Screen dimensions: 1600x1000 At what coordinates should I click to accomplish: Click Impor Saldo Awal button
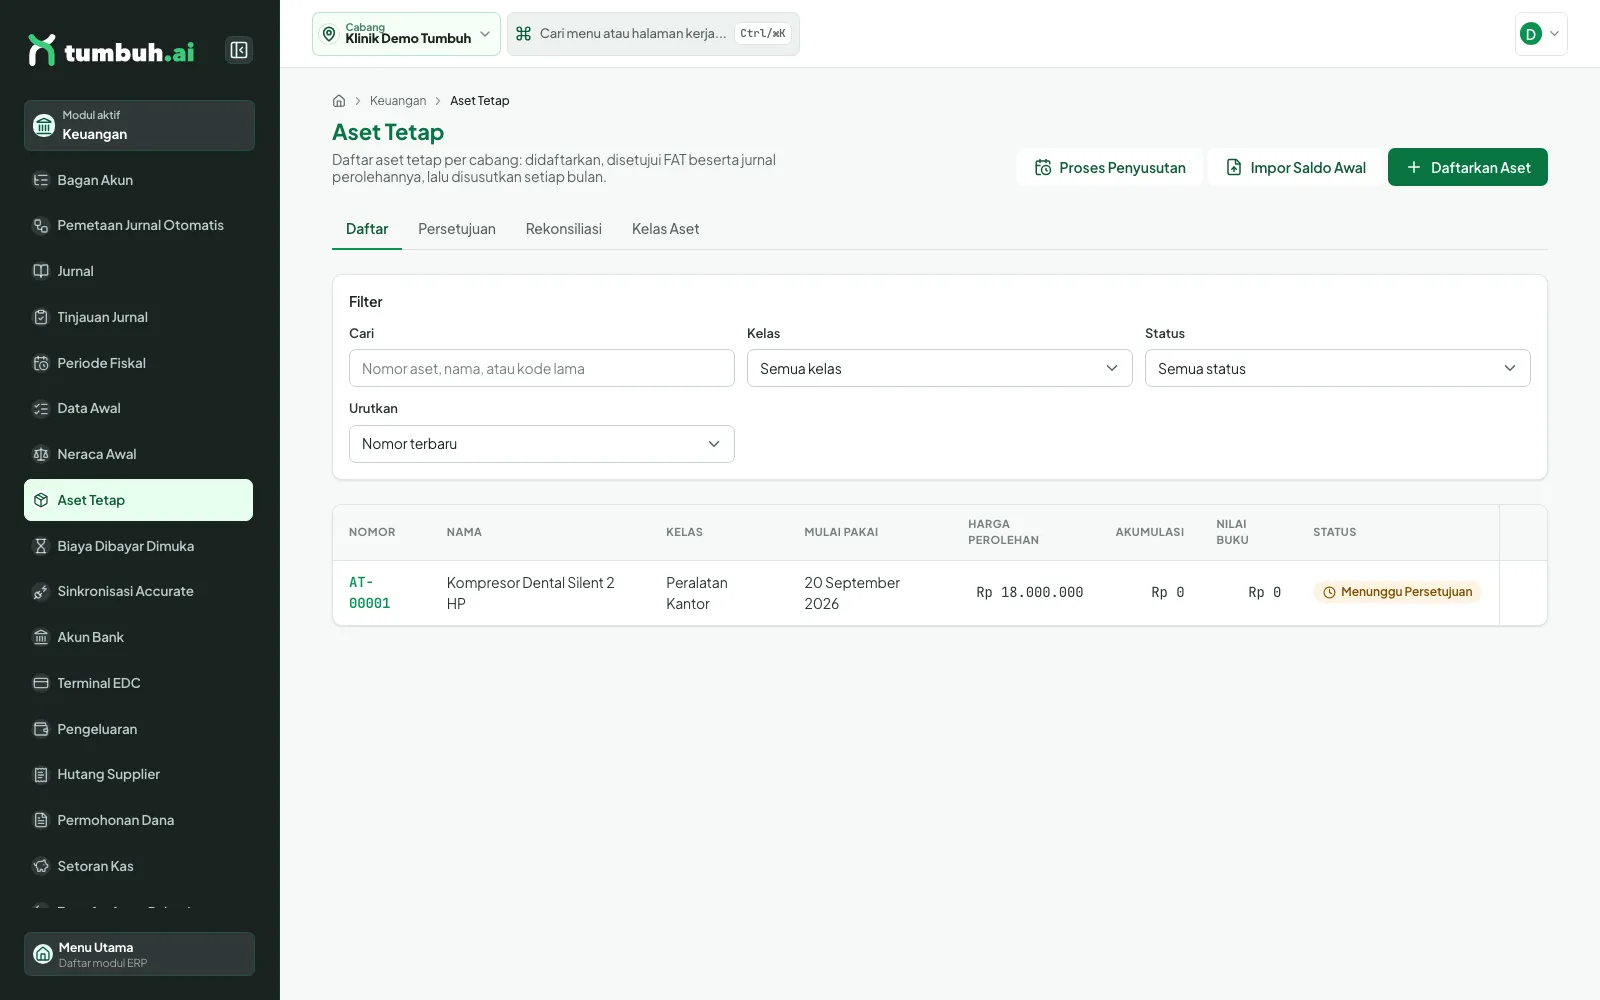coord(1296,167)
